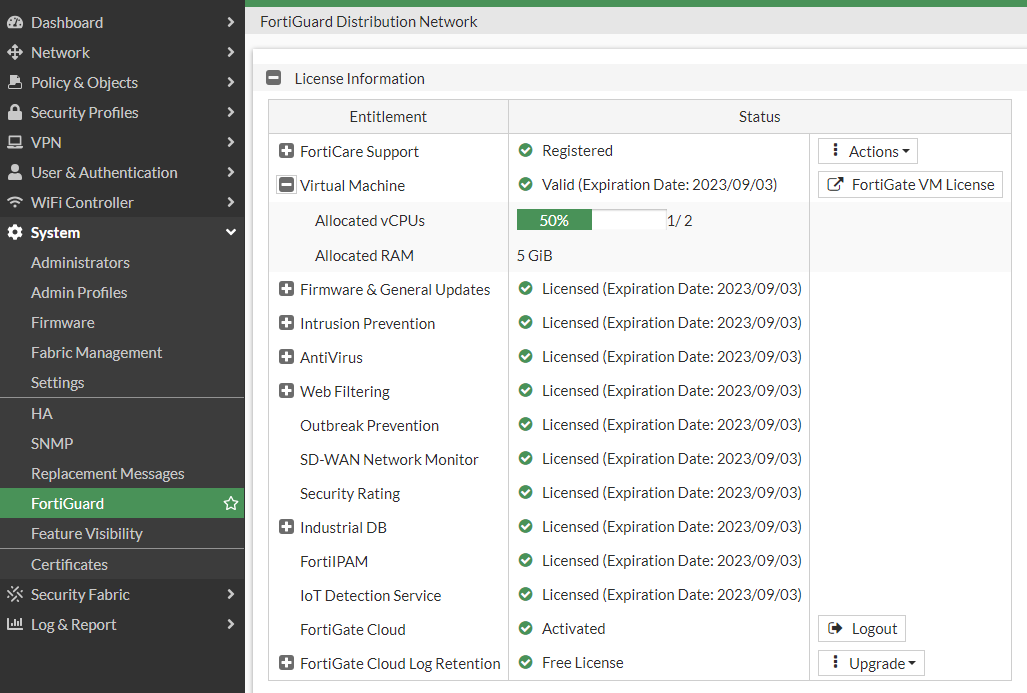1027x693 pixels.
Task: Click green check icon beside Registered
Action: [525, 151]
